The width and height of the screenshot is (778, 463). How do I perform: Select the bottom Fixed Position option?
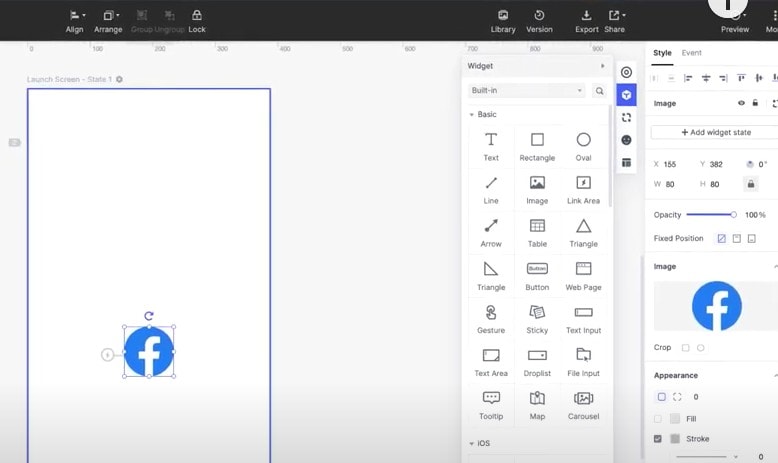752,239
